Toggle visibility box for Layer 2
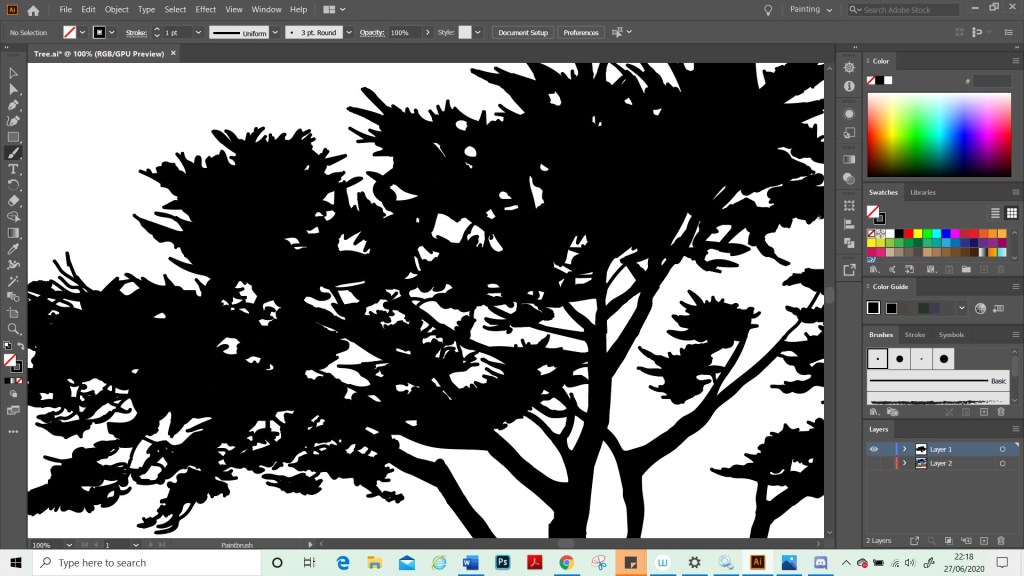 click(x=873, y=464)
